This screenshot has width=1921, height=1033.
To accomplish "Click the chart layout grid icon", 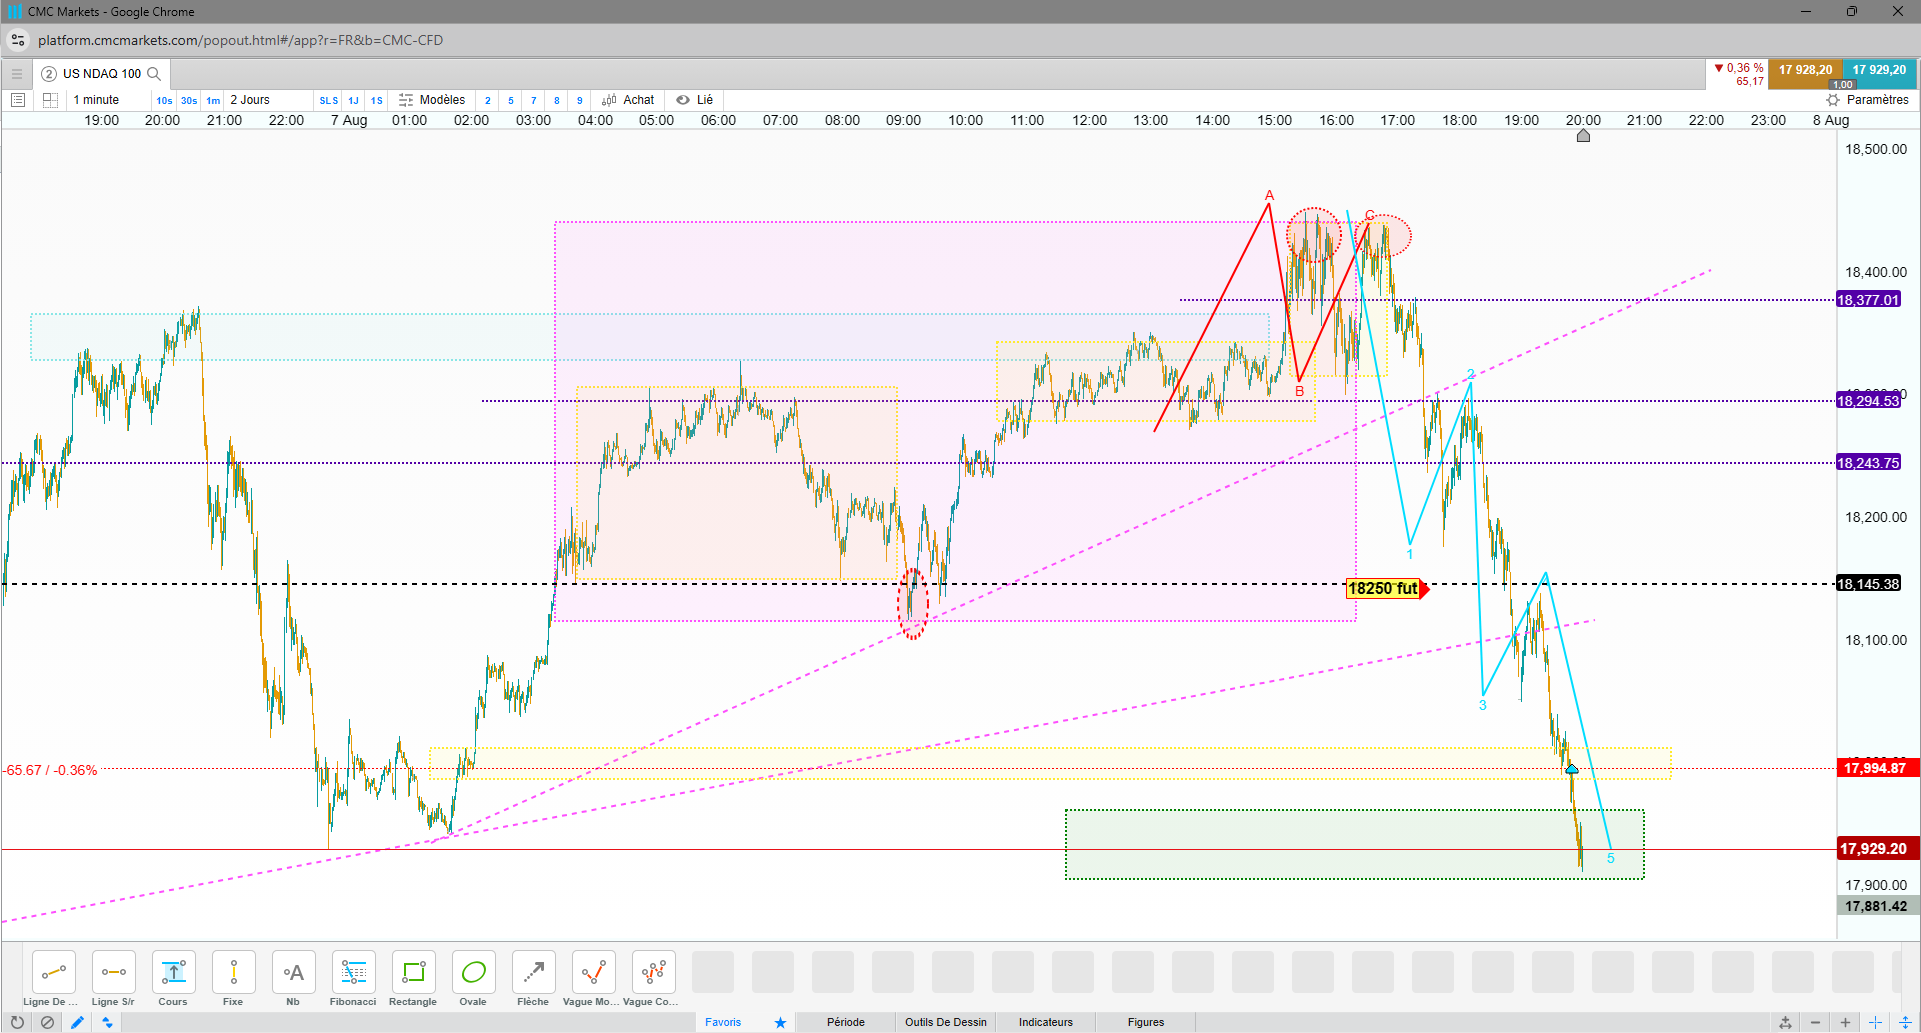I will (50, 100).
